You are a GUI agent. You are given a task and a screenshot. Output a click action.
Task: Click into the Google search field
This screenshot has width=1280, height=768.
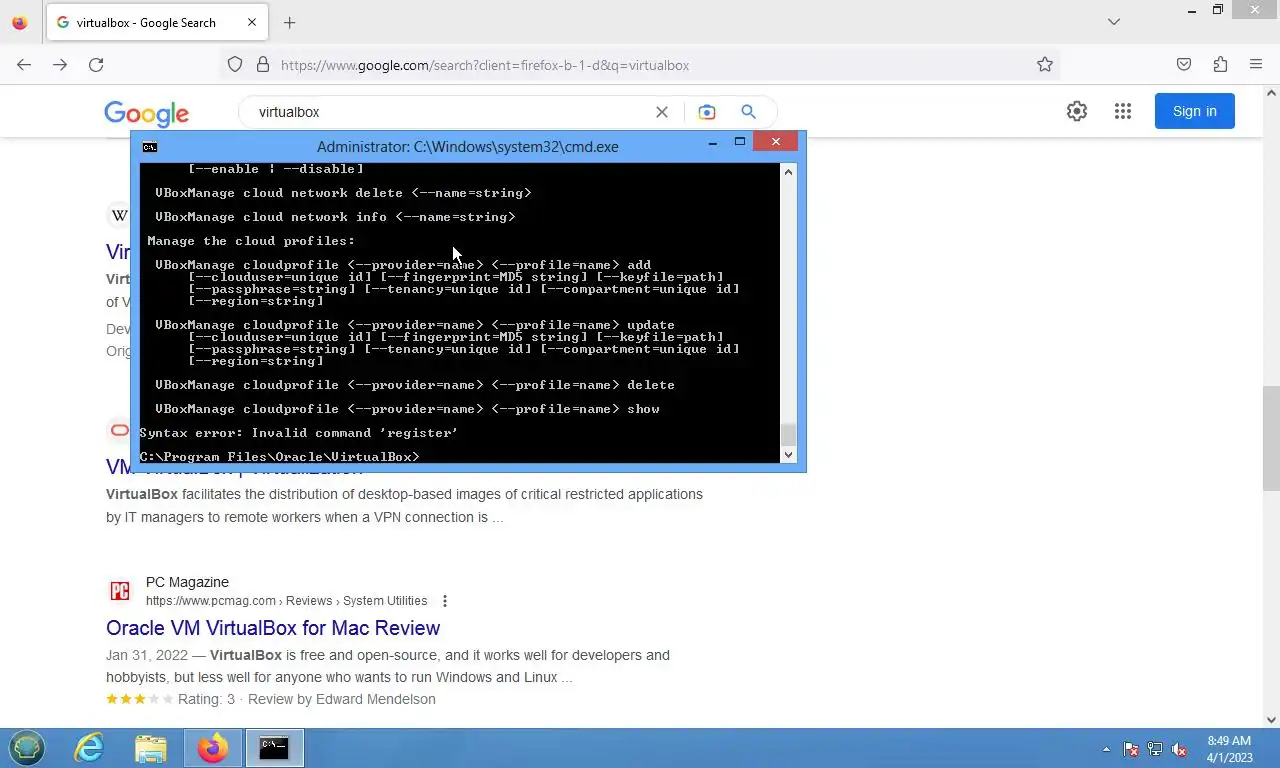pos(450,112)
